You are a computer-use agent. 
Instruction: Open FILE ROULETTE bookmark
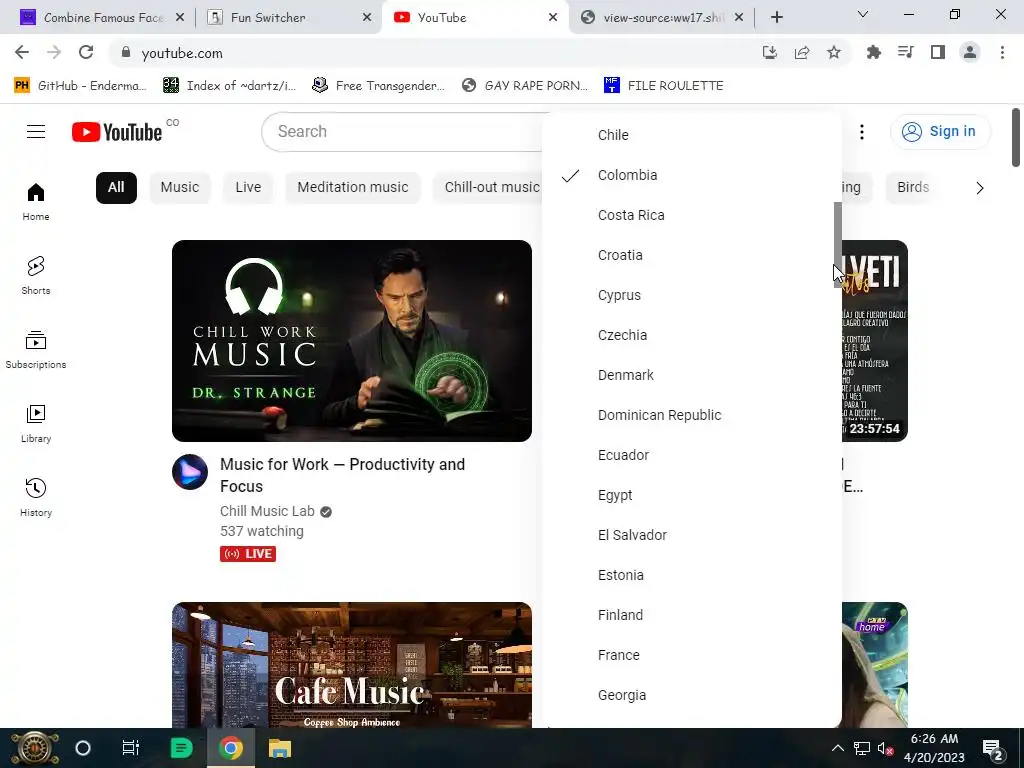point(664,86)
